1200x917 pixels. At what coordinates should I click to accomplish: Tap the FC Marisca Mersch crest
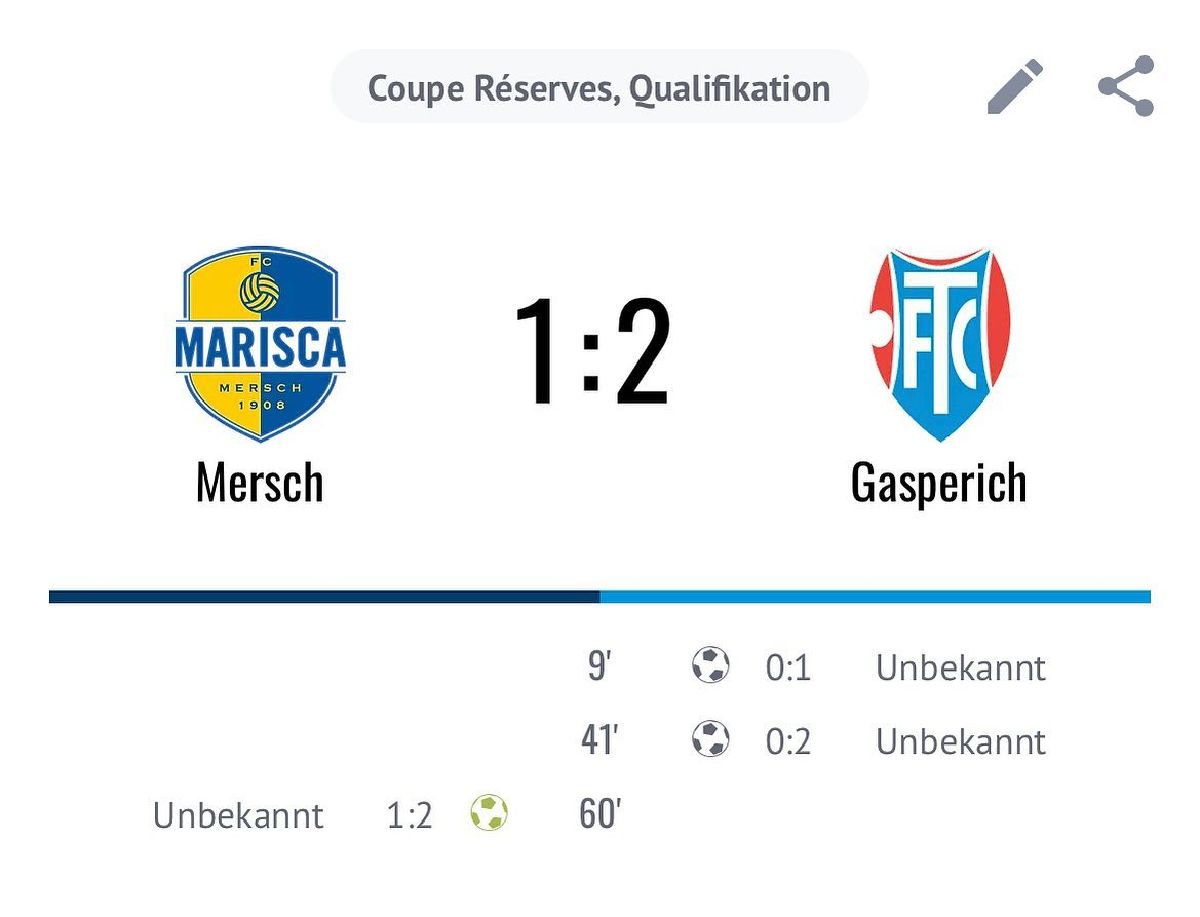tap(261, 344)
